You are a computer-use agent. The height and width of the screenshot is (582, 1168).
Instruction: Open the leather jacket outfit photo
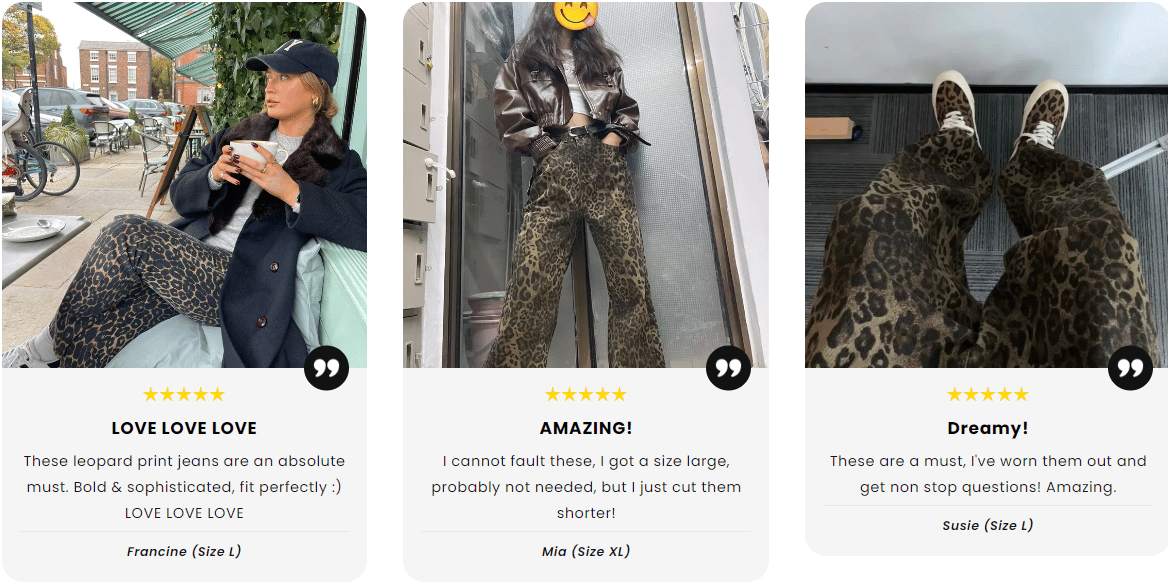coord(585,185)
